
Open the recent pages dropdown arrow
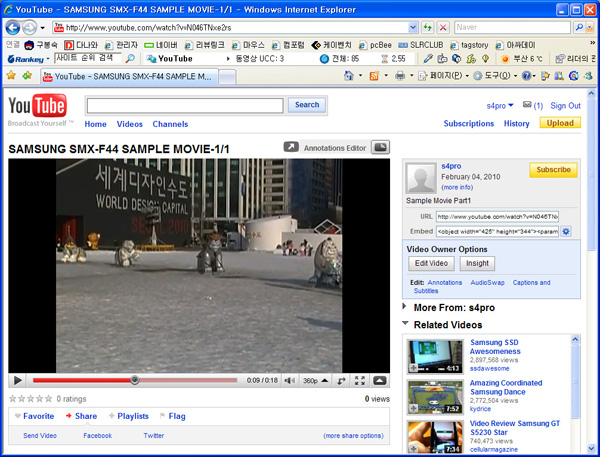[42, 28]
